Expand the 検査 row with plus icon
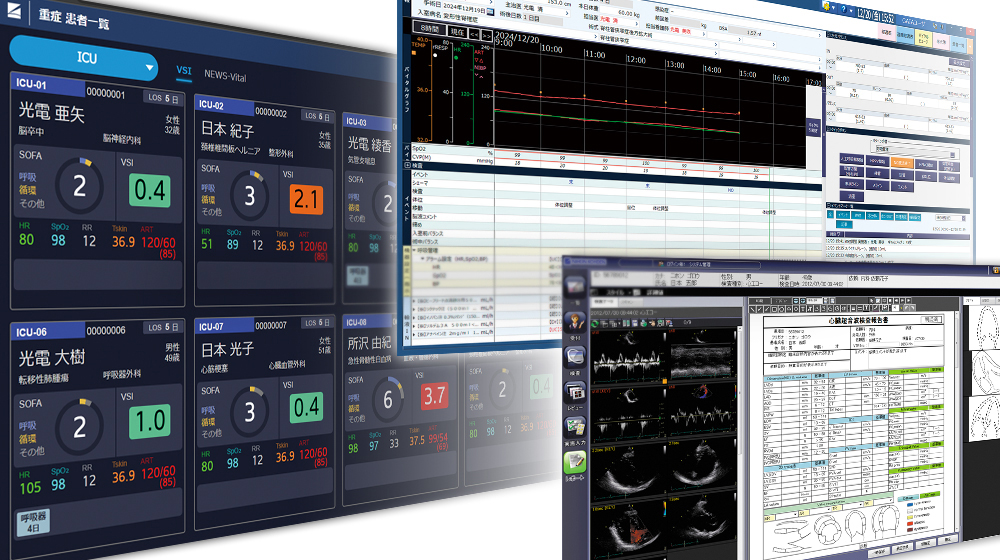 pos(408,165)
